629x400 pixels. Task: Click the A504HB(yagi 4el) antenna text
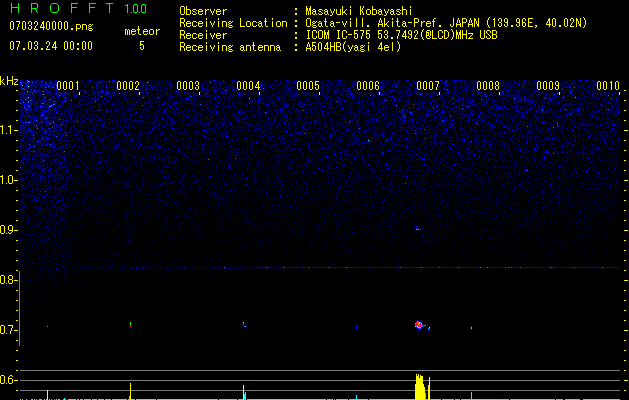click(x=353, y=47)
